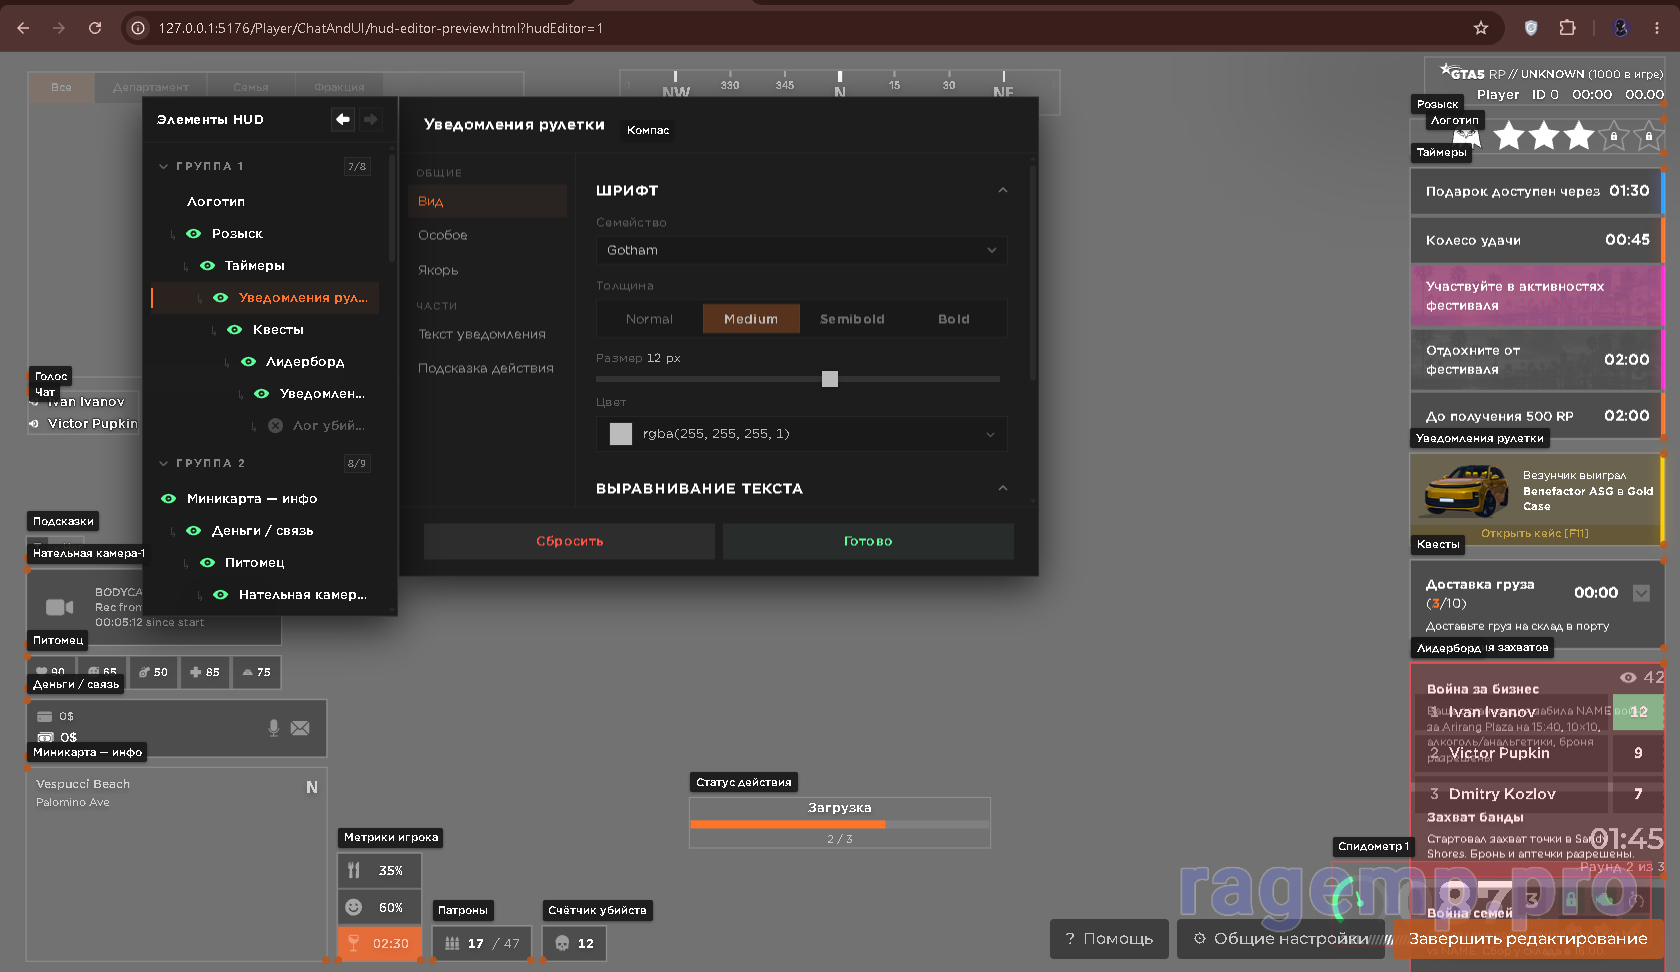
Task: Click the wine glass 02:30 metric
Action: (x=379, y=943)
